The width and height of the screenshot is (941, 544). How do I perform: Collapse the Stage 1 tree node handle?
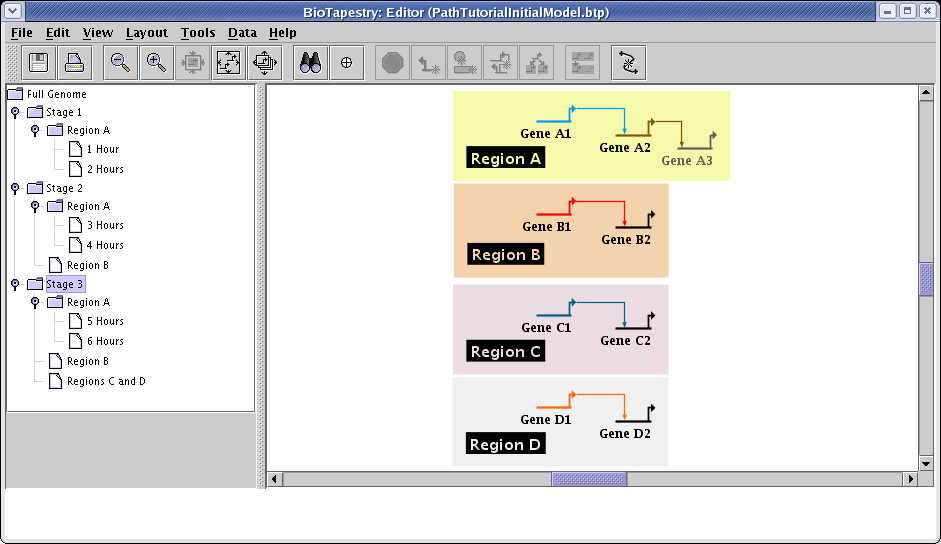pos(15,113)
